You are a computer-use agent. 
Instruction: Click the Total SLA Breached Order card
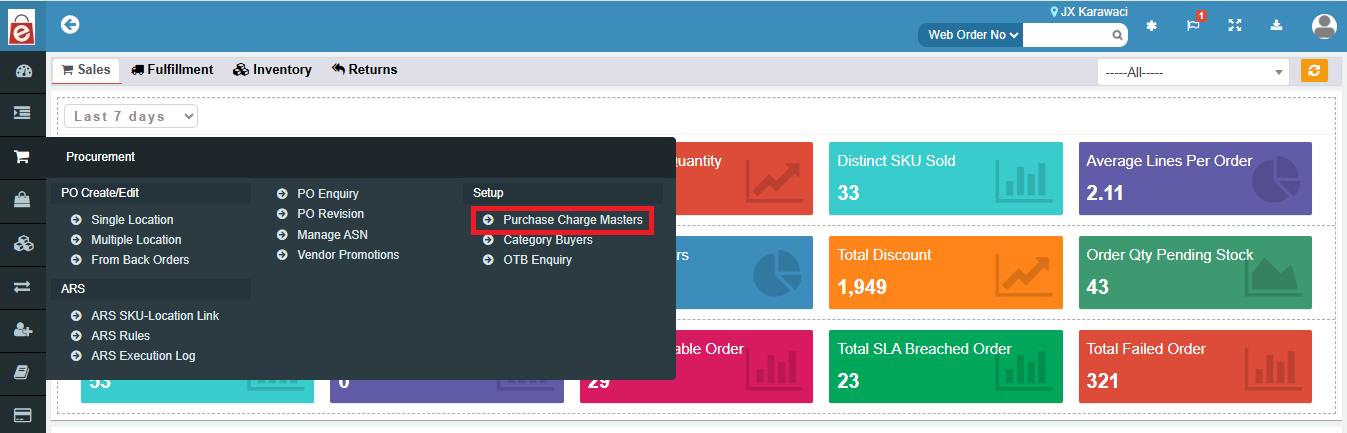(946, 367)
